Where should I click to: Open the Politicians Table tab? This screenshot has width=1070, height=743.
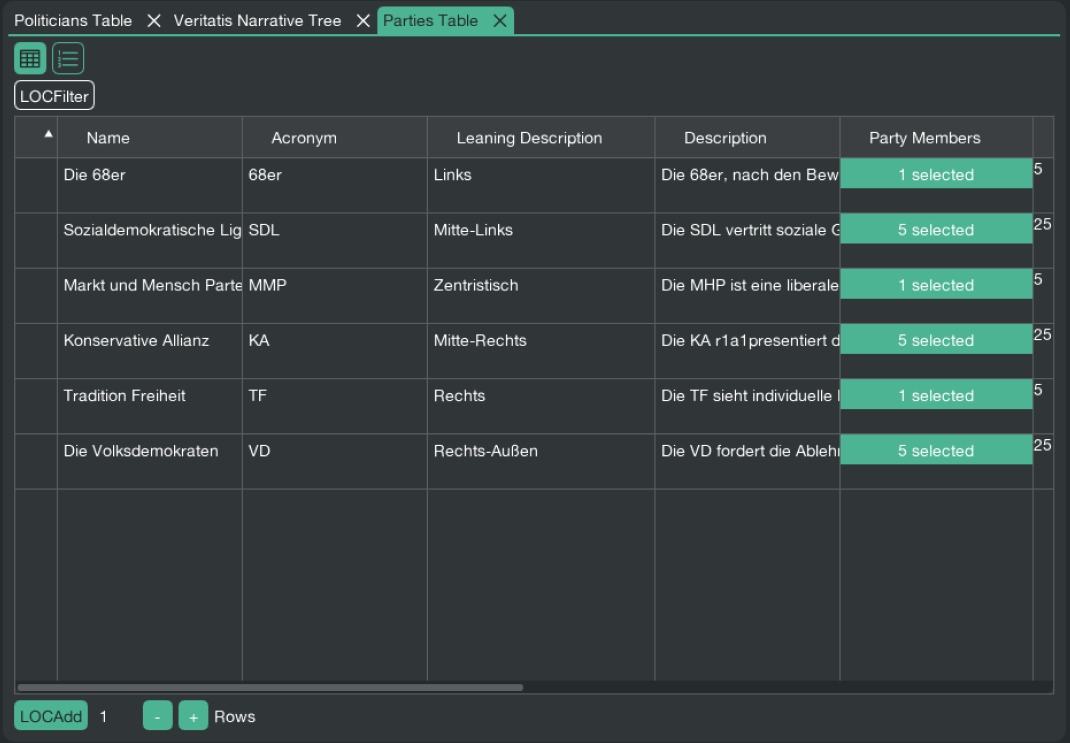pos(73,21)
